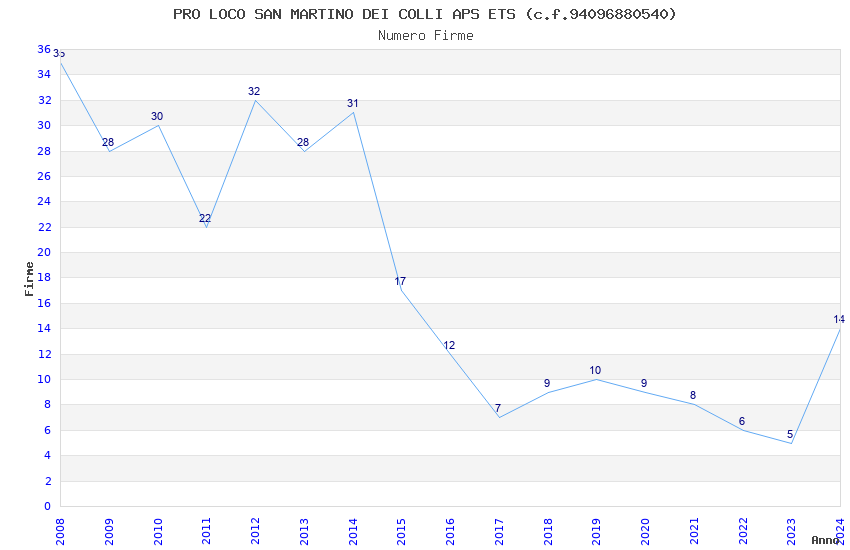Select the 2014 year label
The image size is (850, 550).
click(x=352, y=532)
